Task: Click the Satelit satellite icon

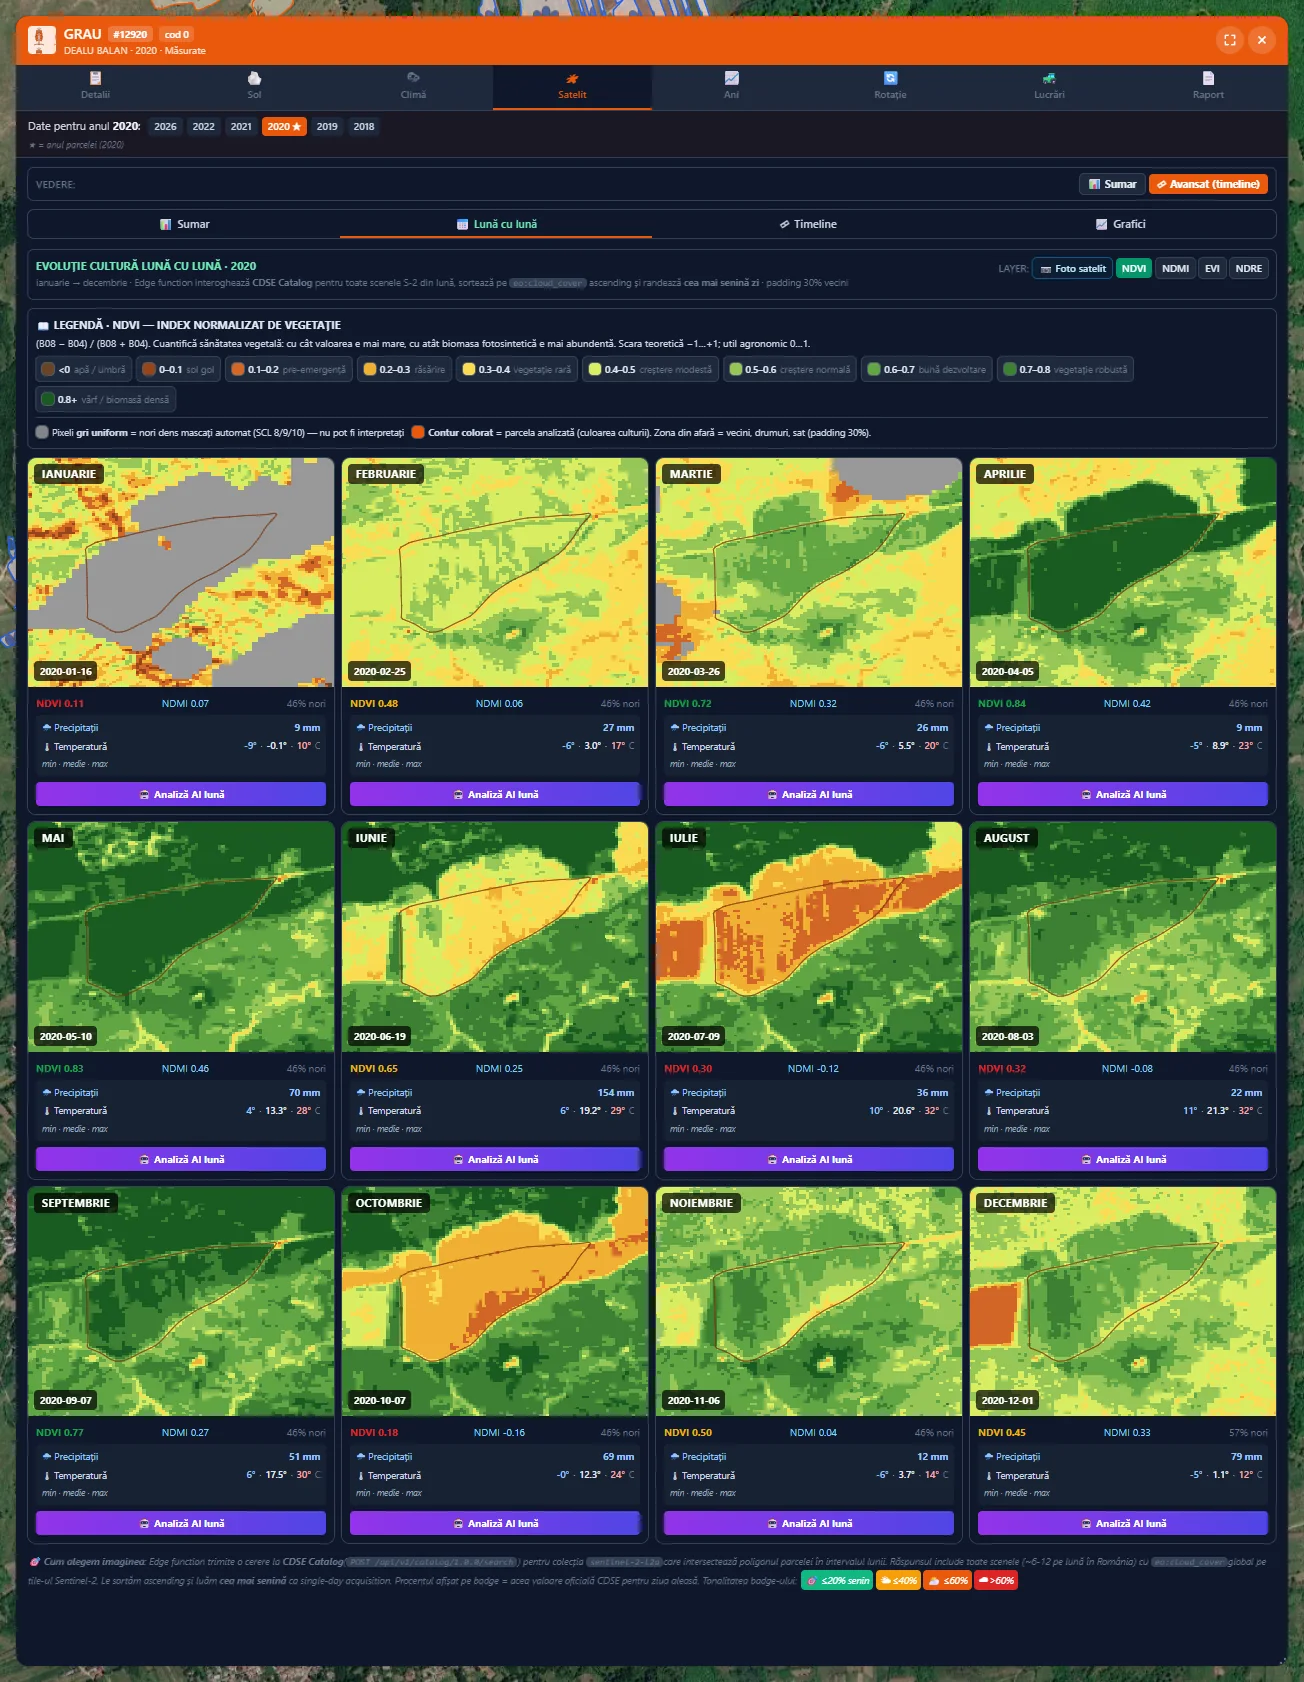Action: (572, 78)
